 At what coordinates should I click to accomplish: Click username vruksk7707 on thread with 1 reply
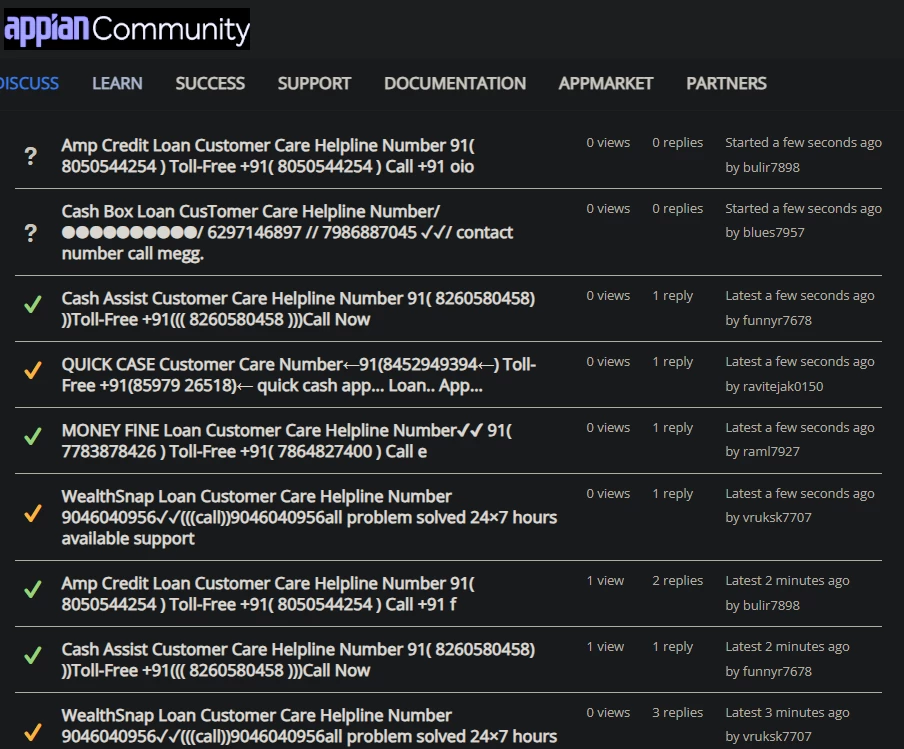(x=776, y=517)
